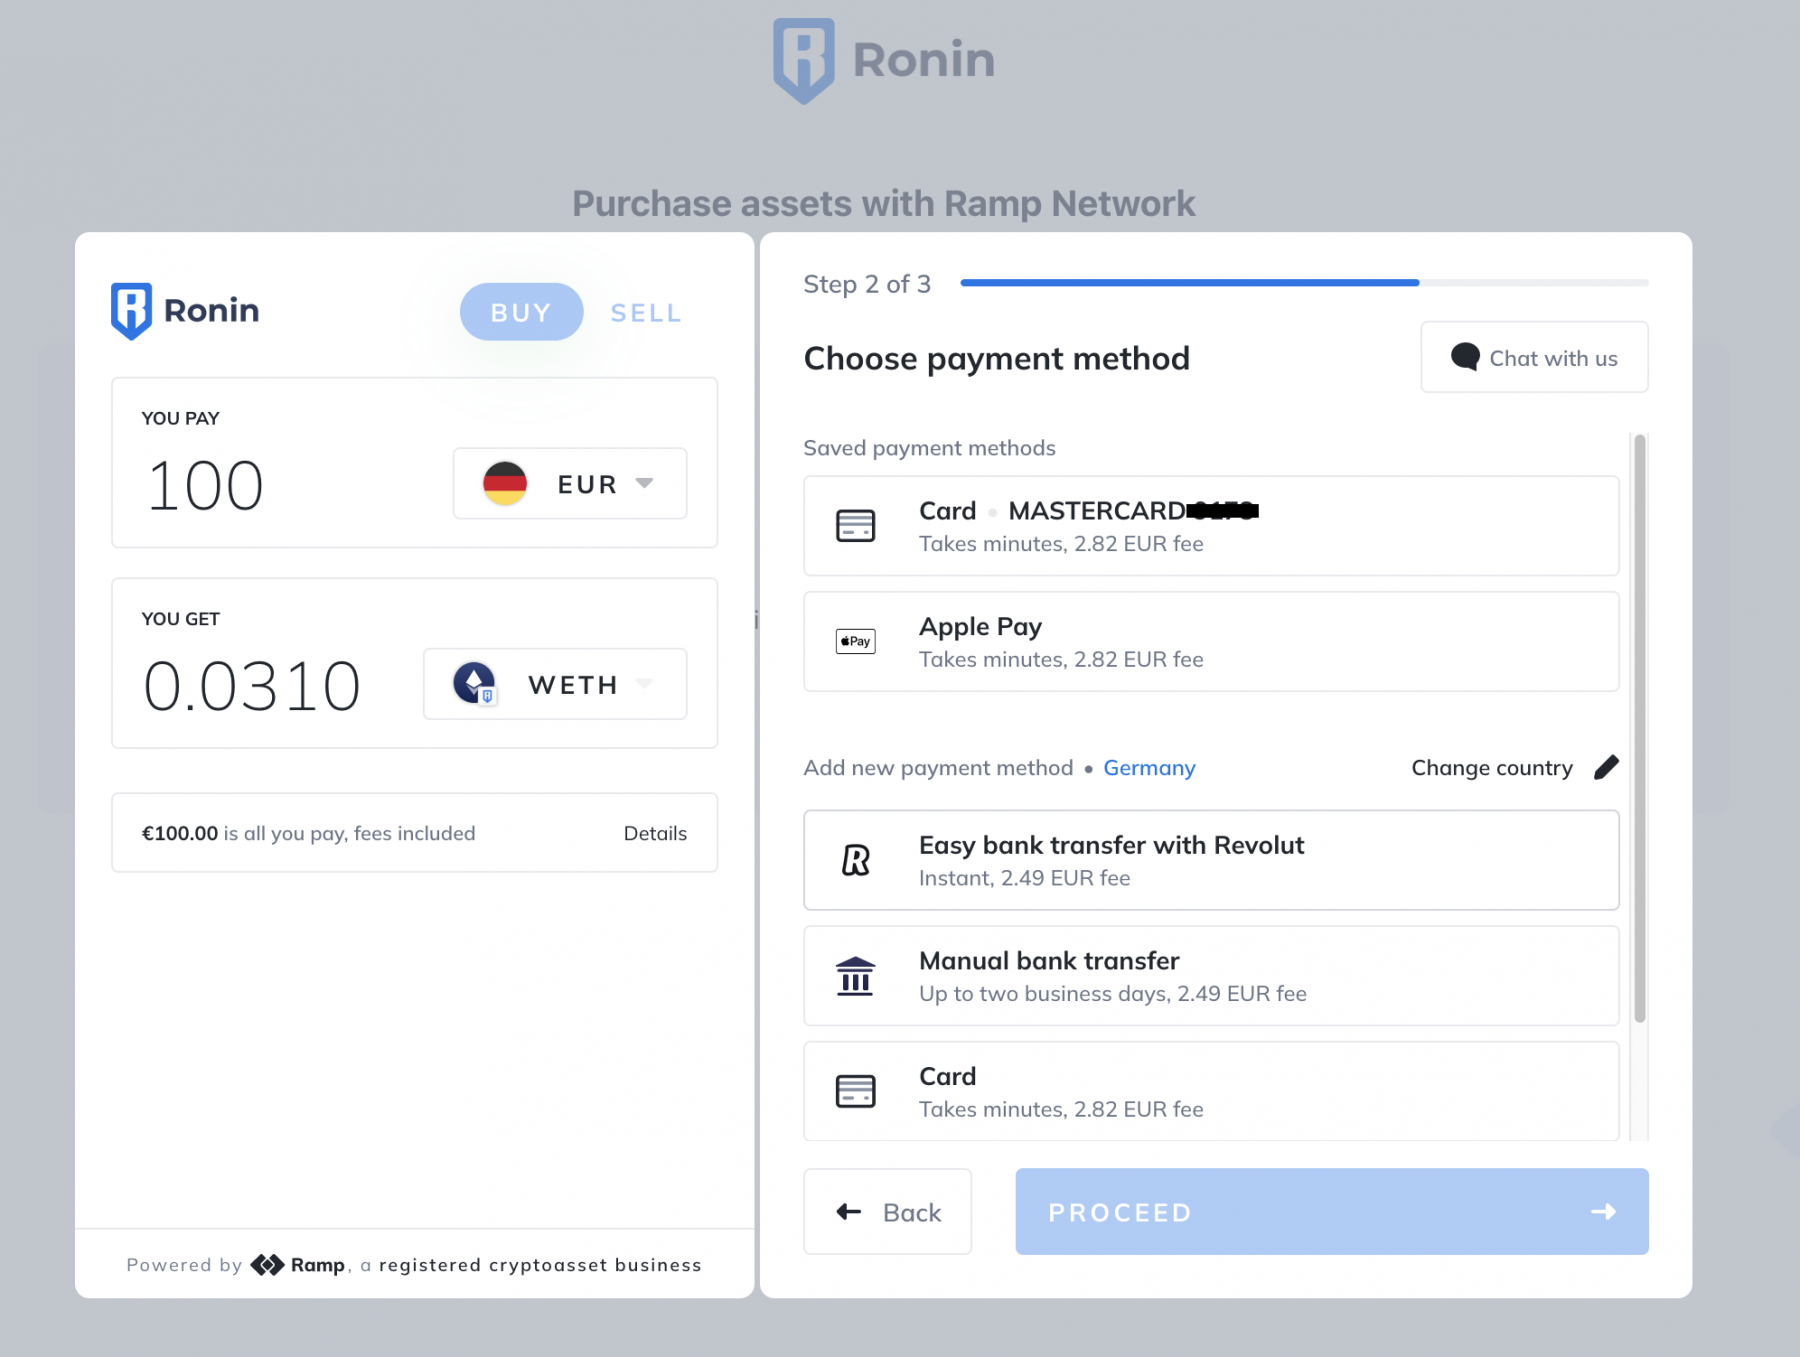Click the payment methods list scrollbar
This screenshot has height=1357, width=1800.
(1639, 728)
